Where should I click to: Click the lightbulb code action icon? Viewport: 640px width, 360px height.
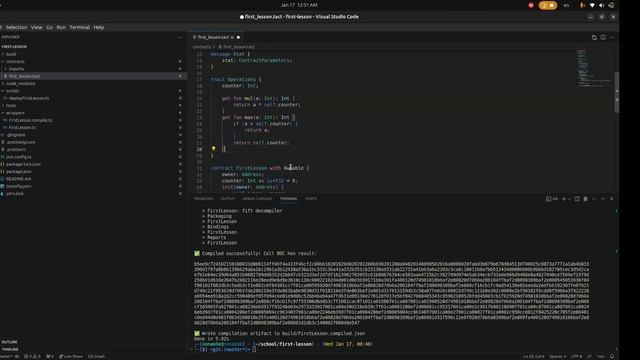[213, 149]
